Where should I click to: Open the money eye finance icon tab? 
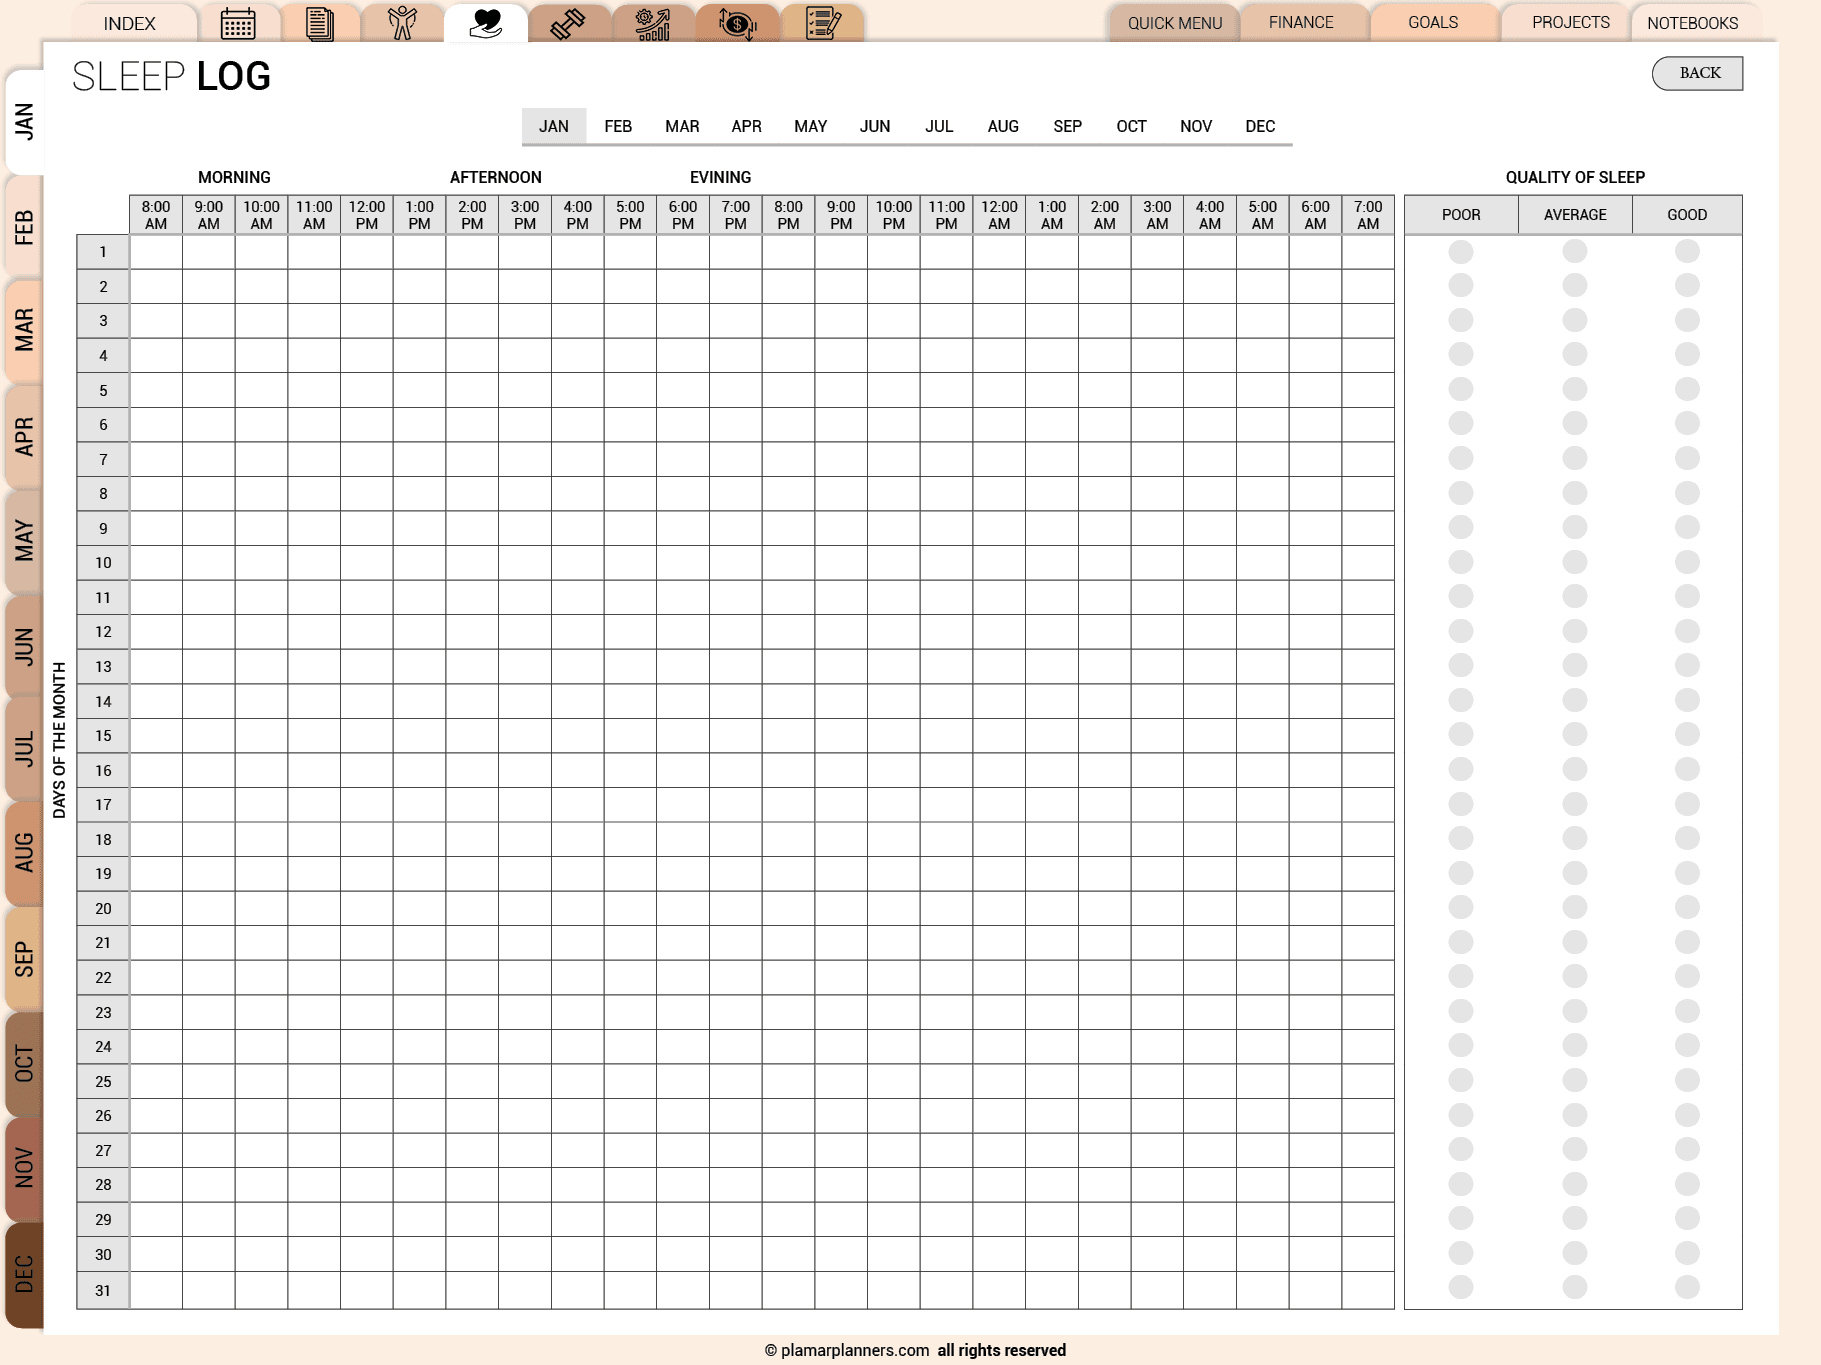(737, 23)
